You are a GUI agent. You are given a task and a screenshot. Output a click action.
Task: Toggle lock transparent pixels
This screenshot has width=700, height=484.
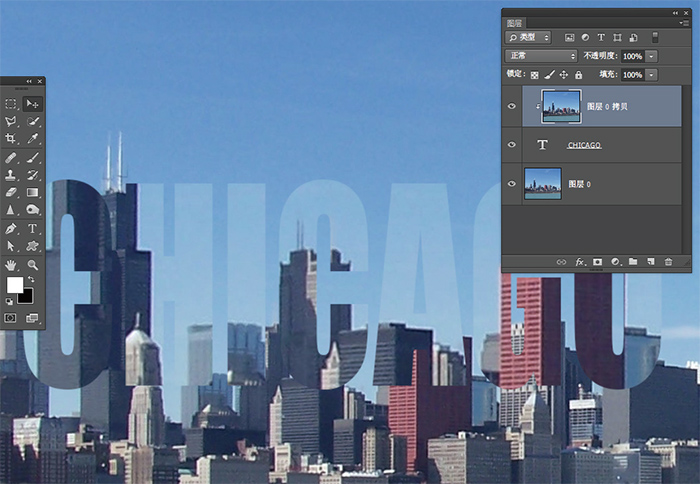(x=534, y=75)
